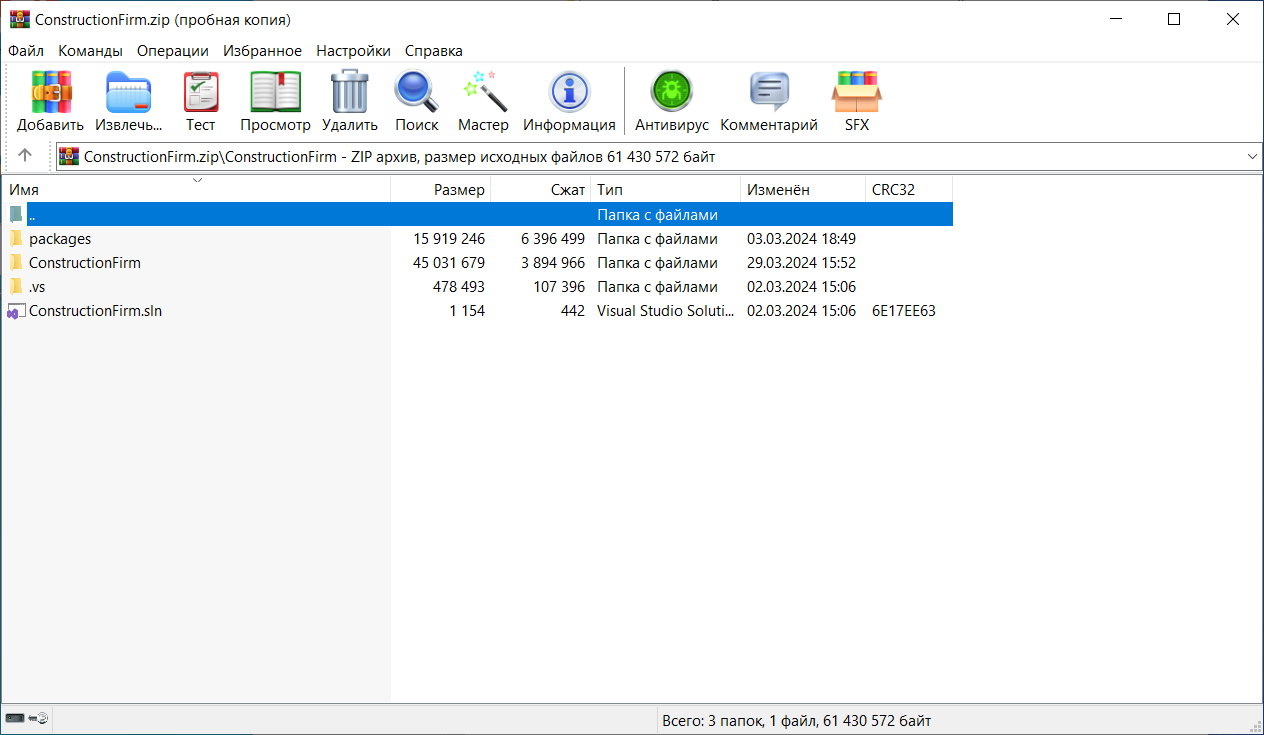Go up one folder level arrow
The image size is (1264, 735).
point(26,155)
